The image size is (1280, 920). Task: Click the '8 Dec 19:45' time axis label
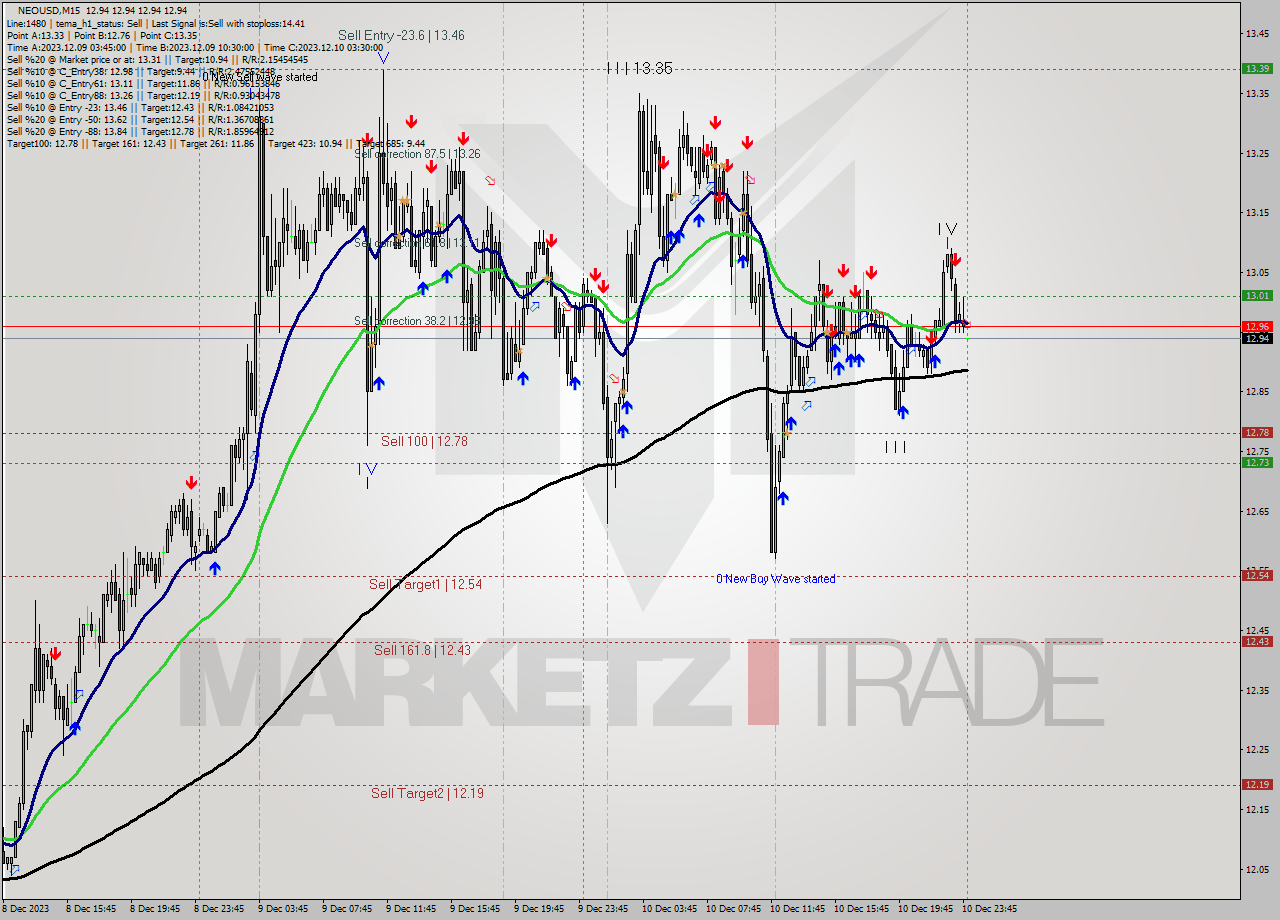tap(155, 909)
